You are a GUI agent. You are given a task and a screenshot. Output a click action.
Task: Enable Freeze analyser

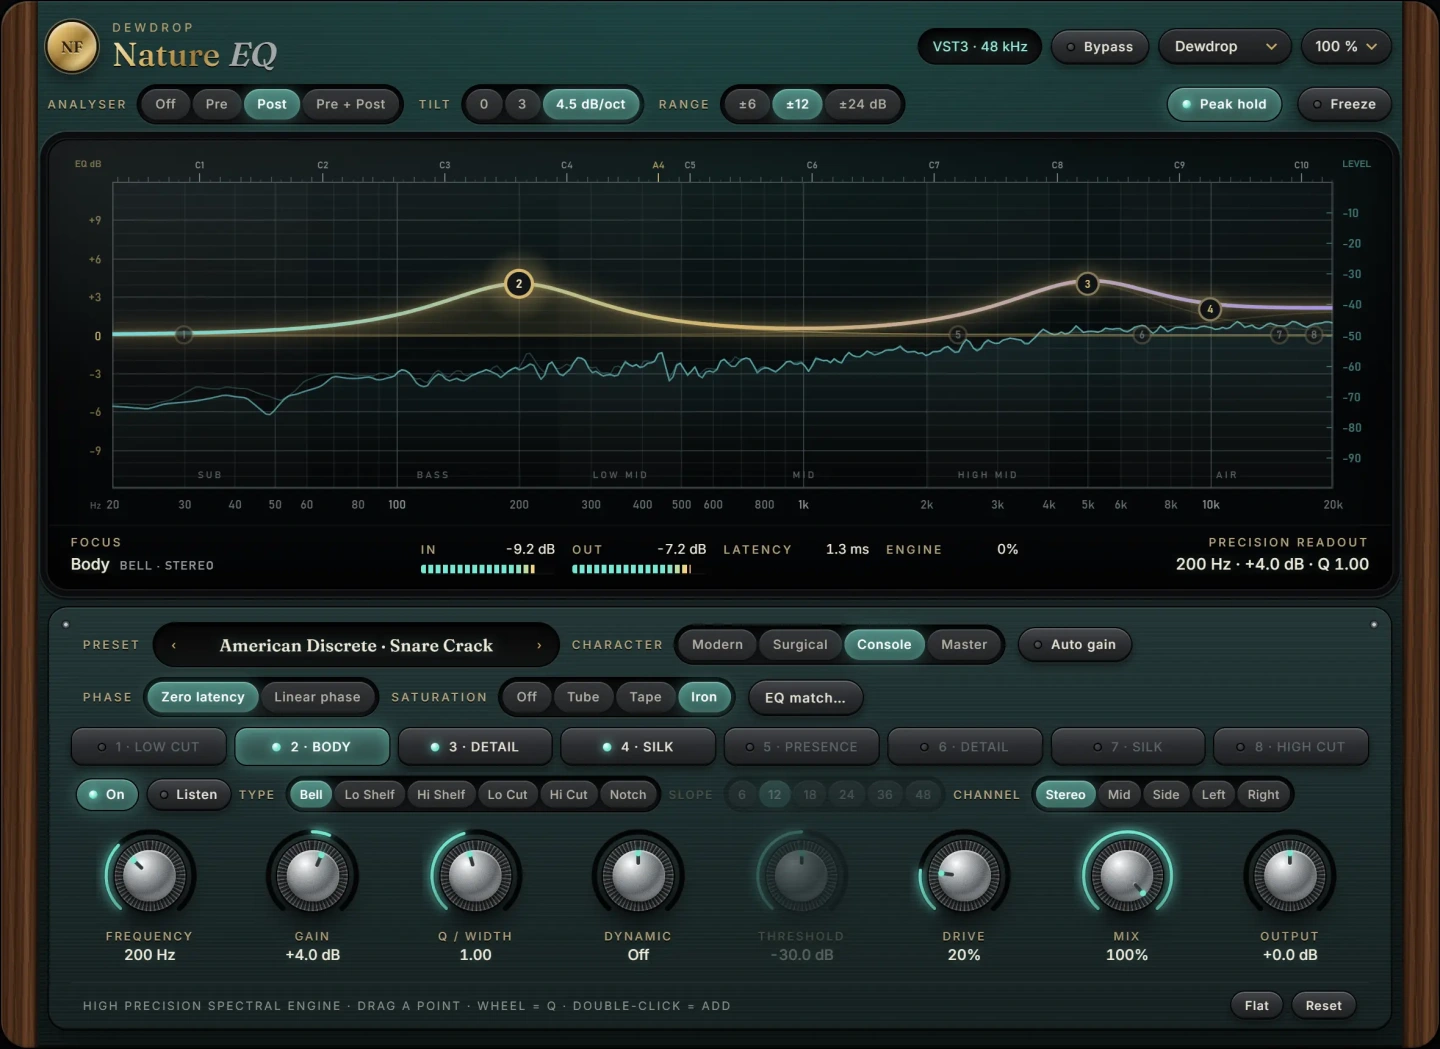[1344, 104]
